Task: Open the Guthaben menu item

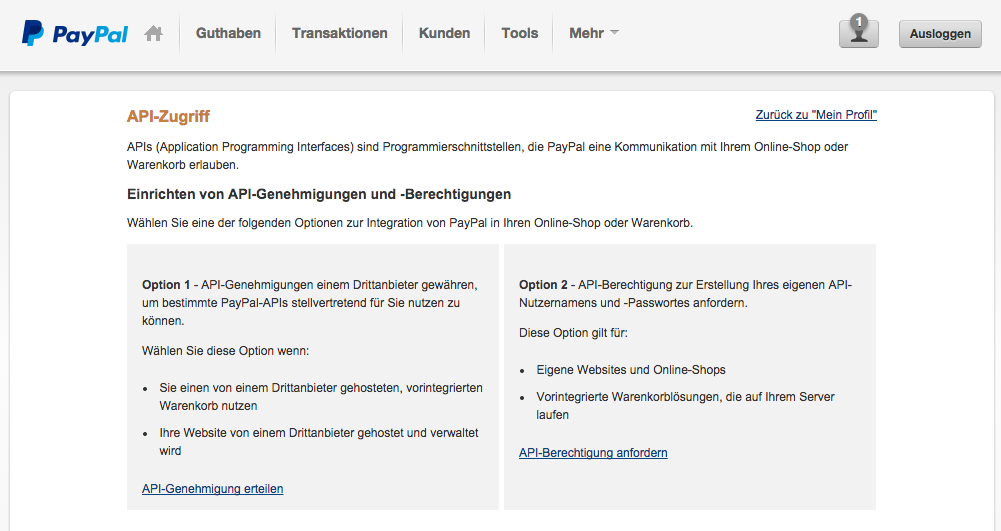Action: 228,33
